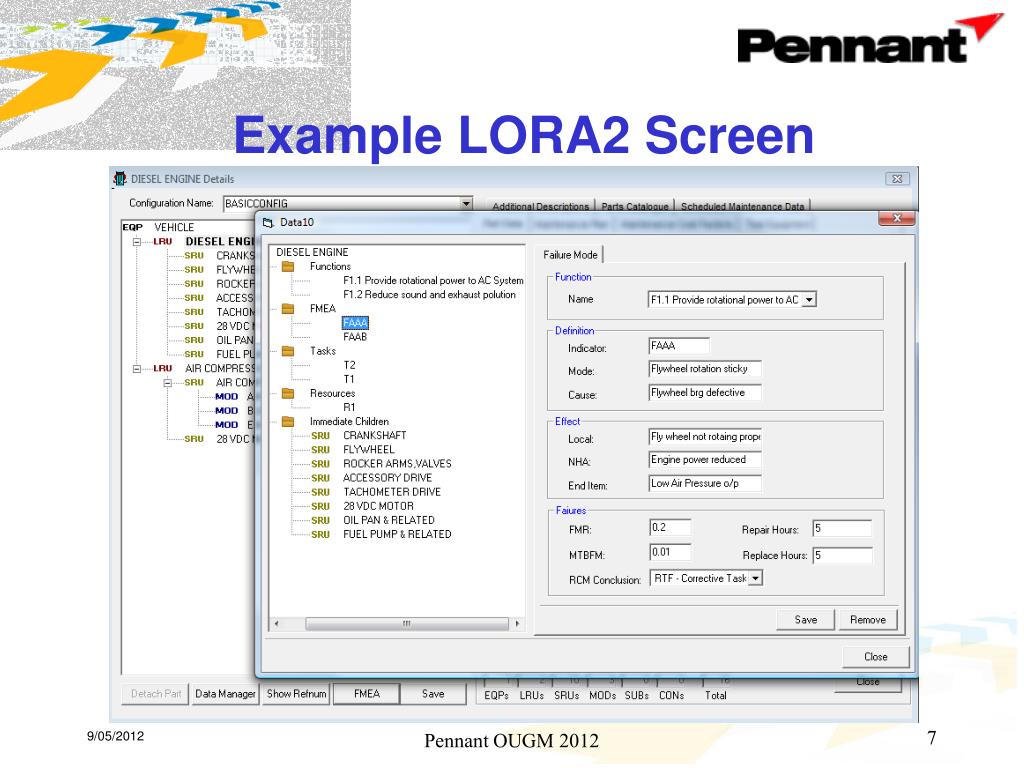Image resolution: width=1024 pixels, height=768 pixels.
Task: Select VEHICLE in background tree
Action: (174, 227)
